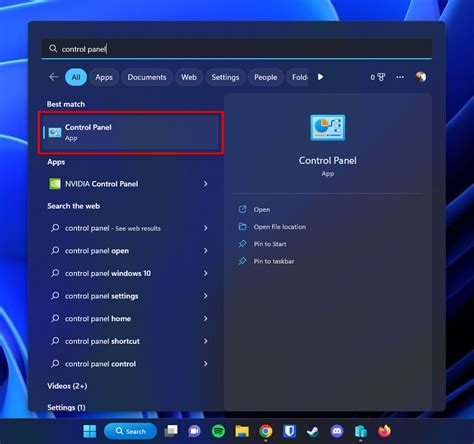Image resolution: width=474 pixels, height=444 pixels.
Task: Expand 'control panel settings' suggestion chevron
Action: [x=206, y=296]
